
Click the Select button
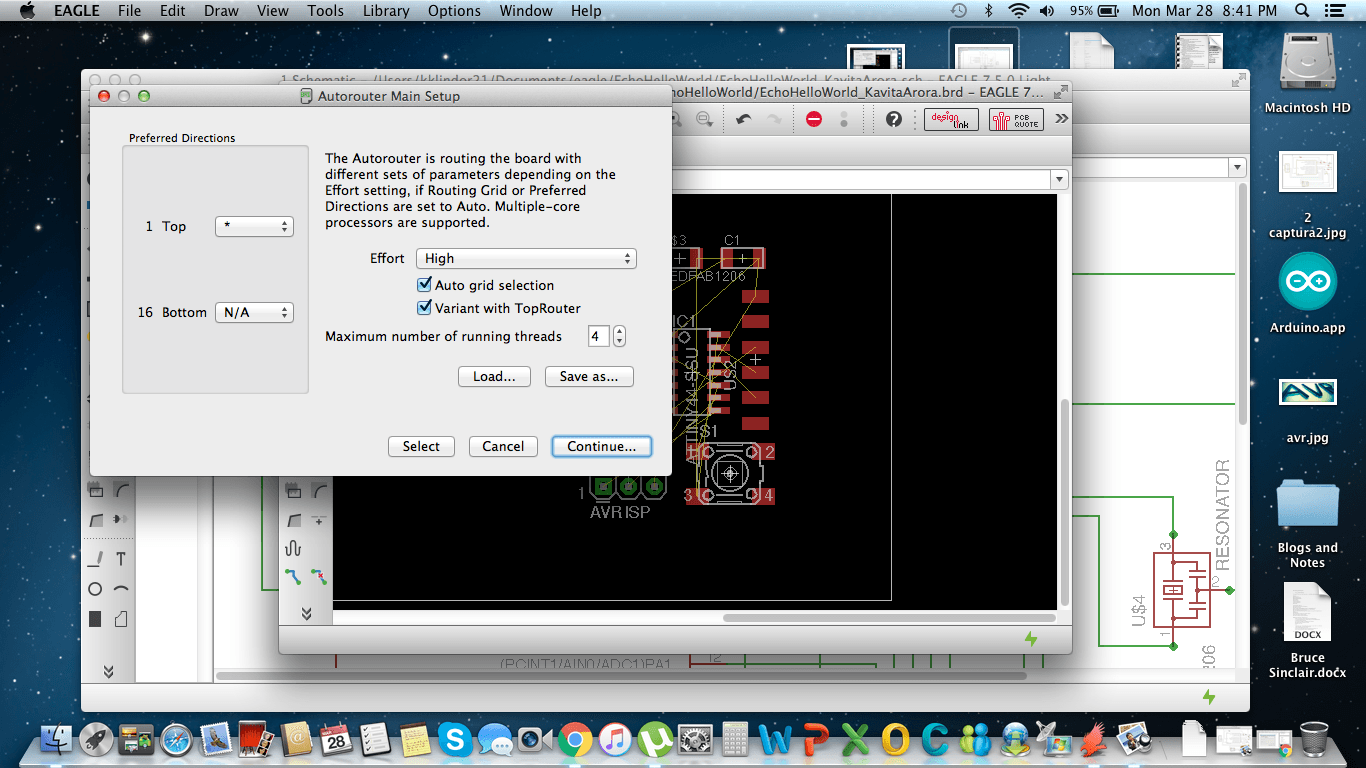(421, 446)
